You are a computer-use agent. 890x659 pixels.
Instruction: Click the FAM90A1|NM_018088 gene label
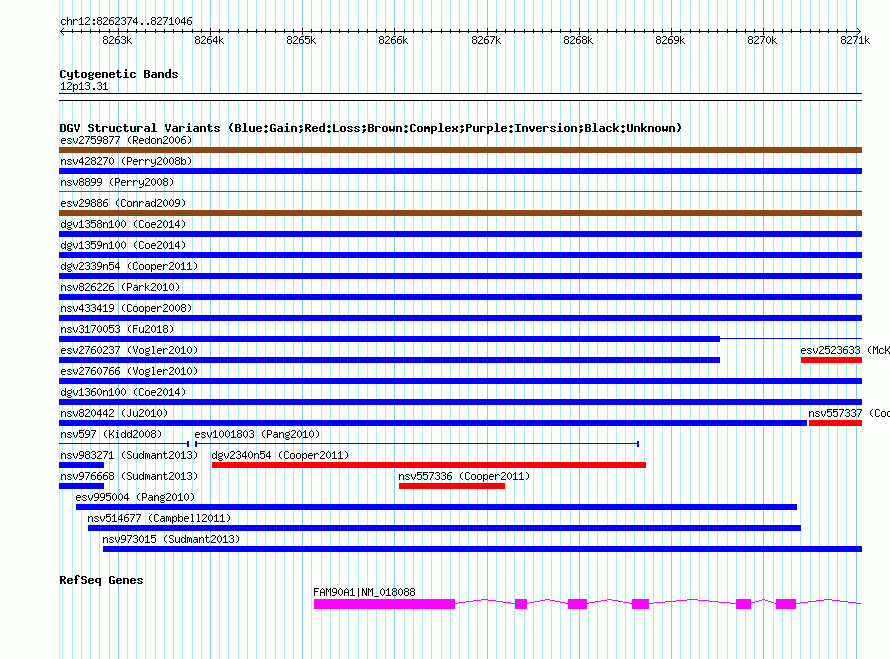click(x=364, y=592)
